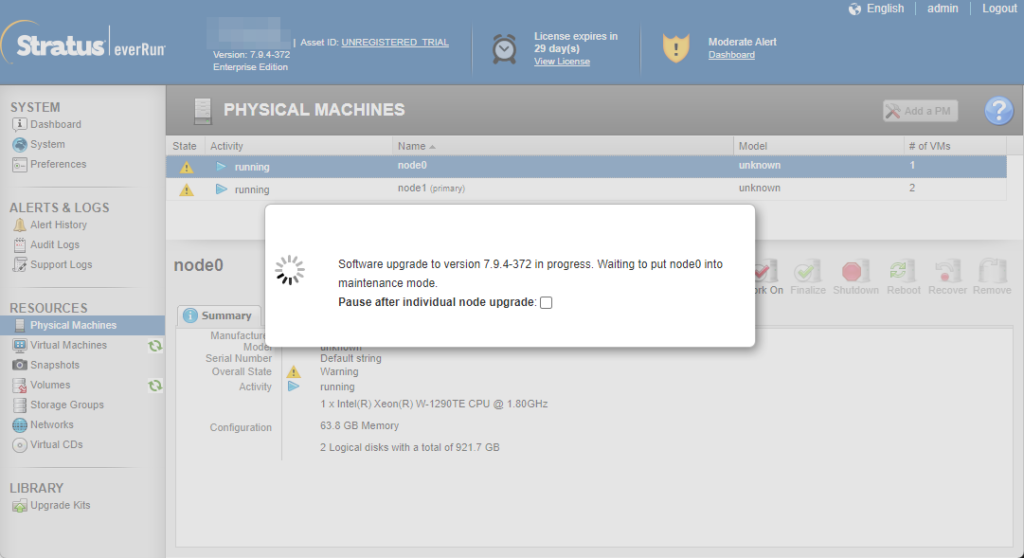Click the Volumes disk icon
1024x558 pixels.
coord(20,386)
